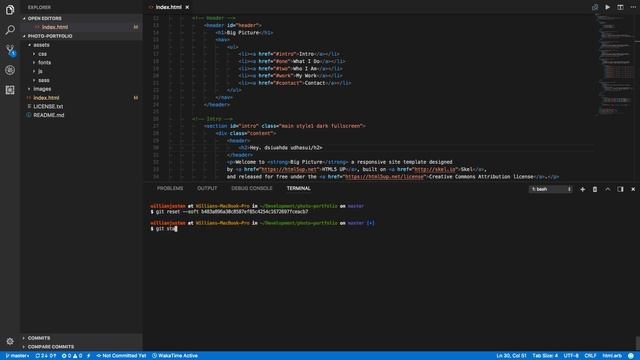The width and height of the screenshot is (640, 360).
Task: Run the file with play button
Action: coord(607,7)
